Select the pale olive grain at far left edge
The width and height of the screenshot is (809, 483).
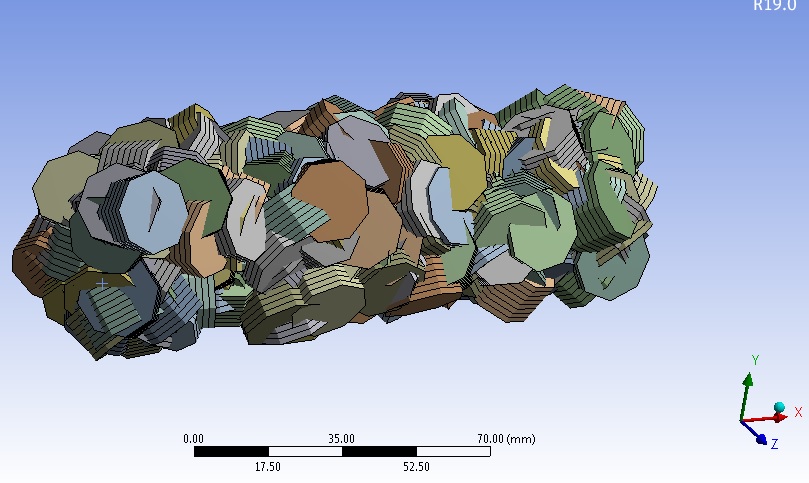click(61, 183)
